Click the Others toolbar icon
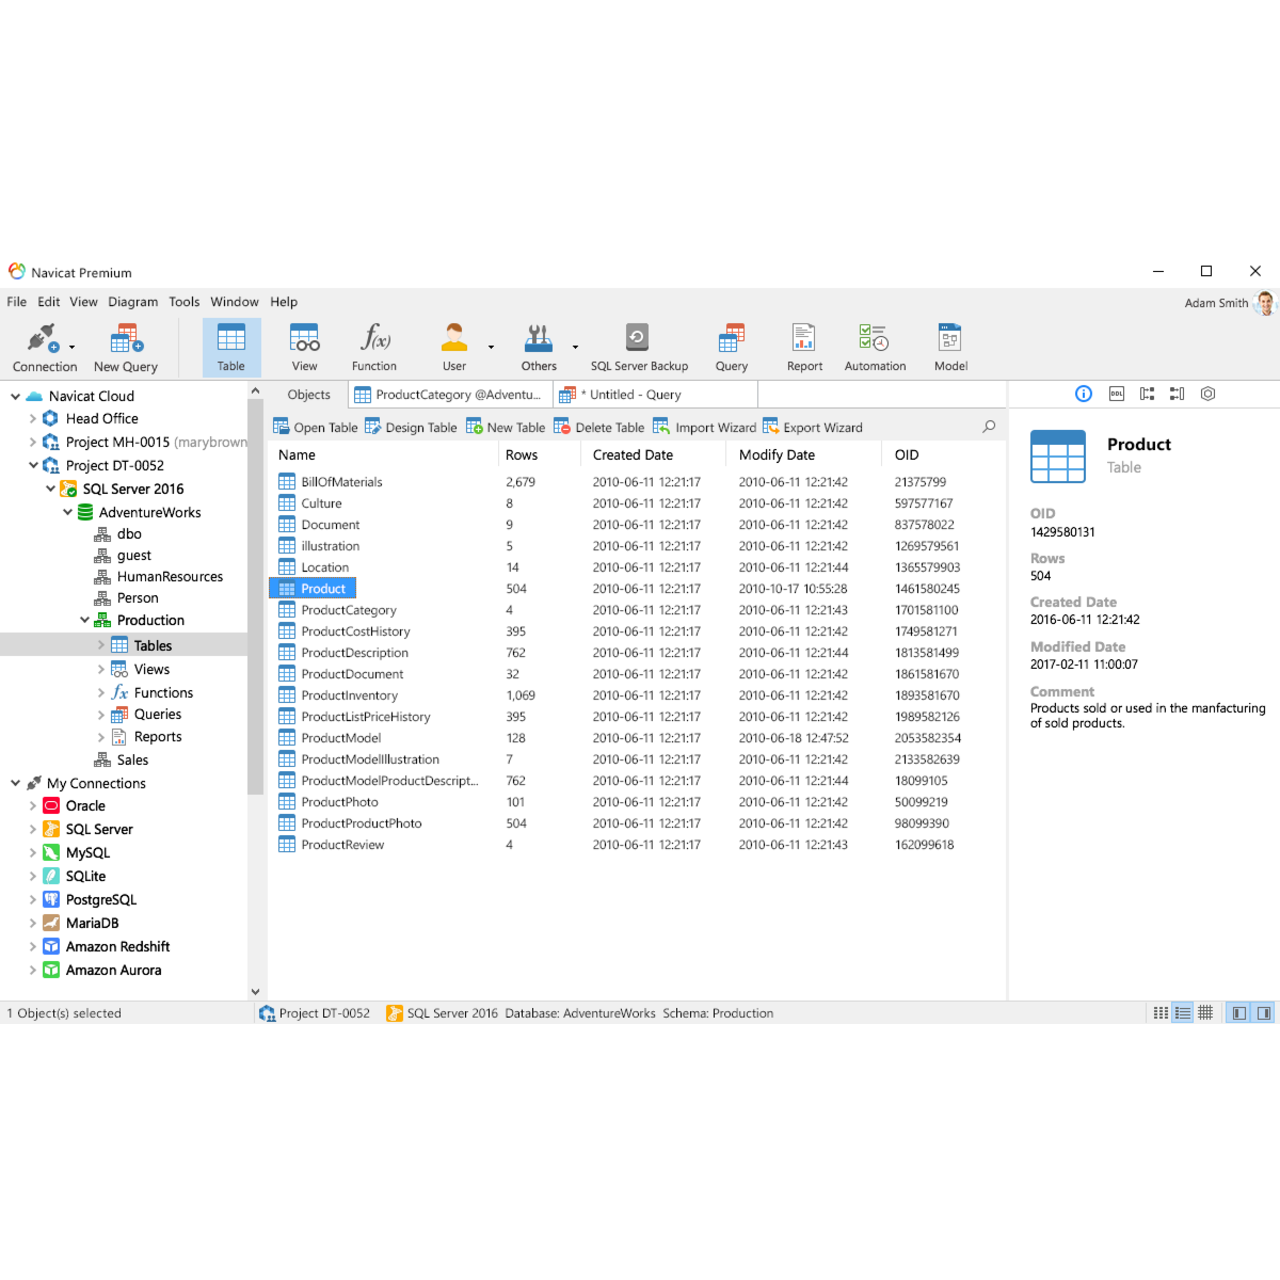 (538, 348)
